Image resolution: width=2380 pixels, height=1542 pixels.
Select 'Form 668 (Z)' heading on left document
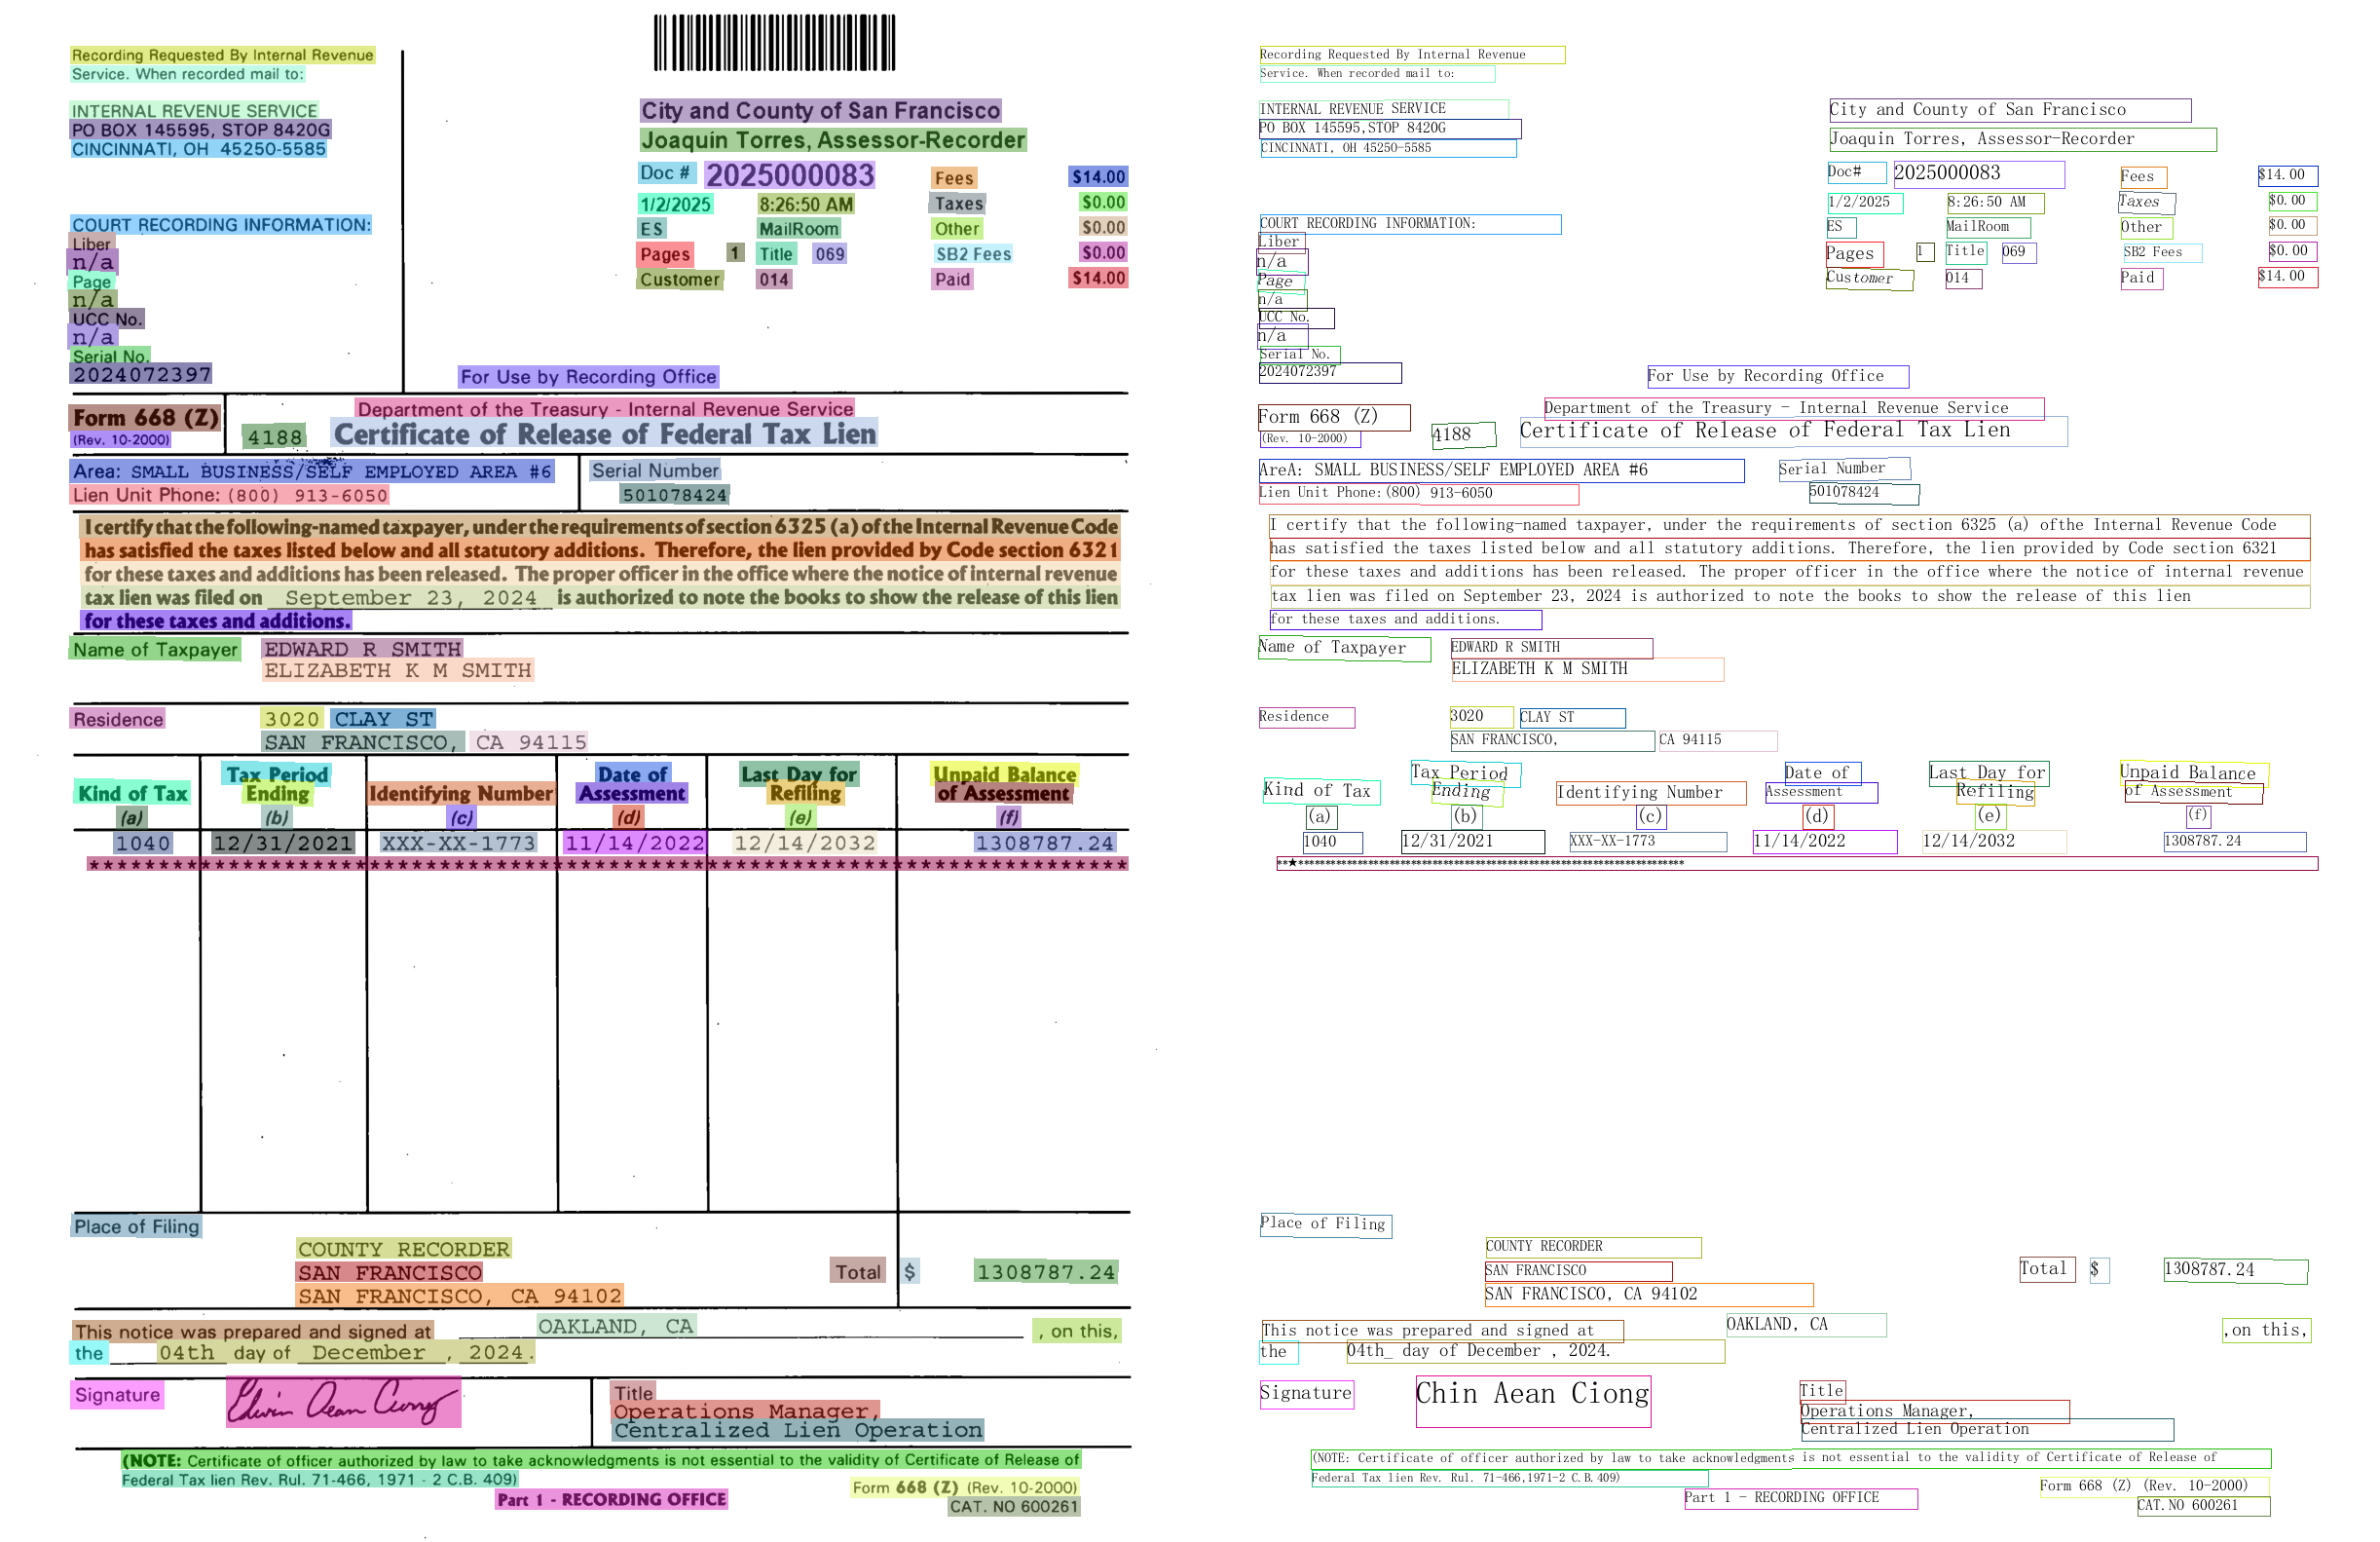pos(146,418)
